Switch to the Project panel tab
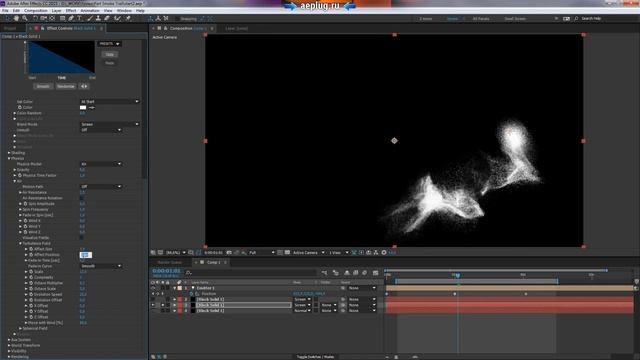The image size is (640, 360). pos(10,28)
